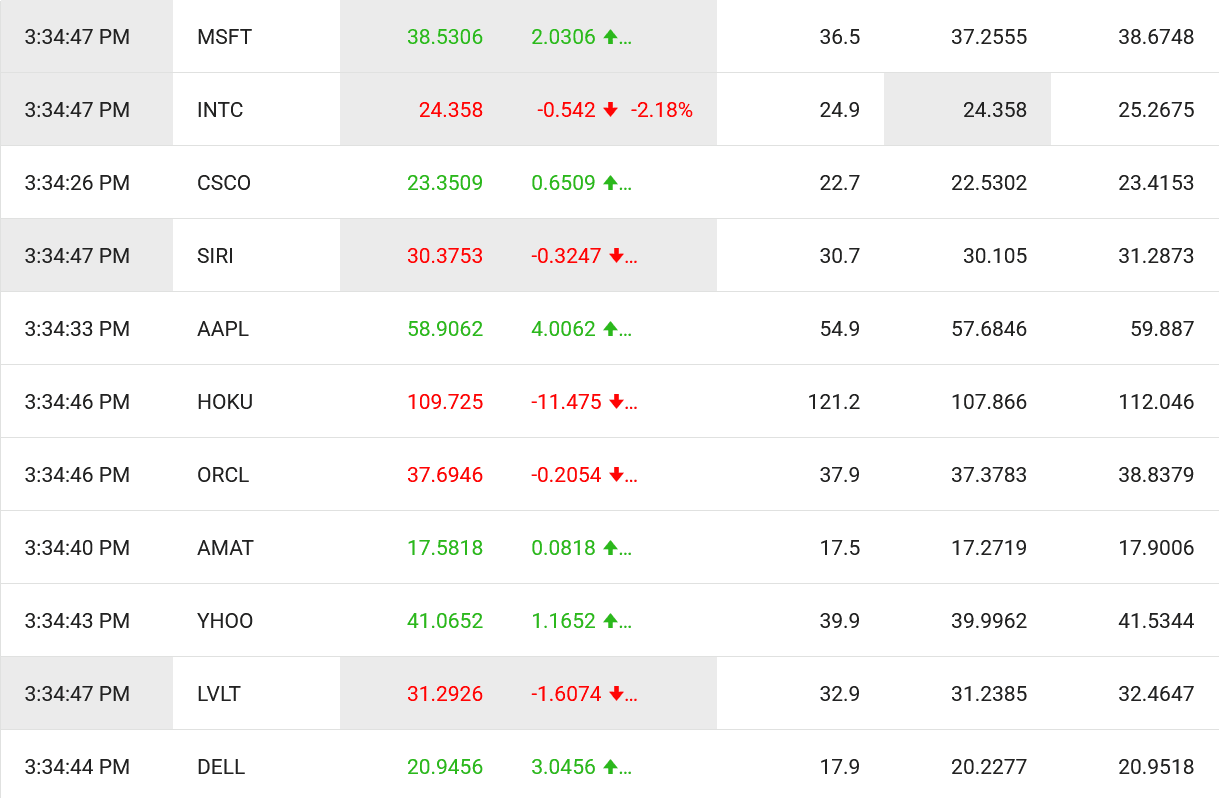Click SIRI price 30.3753
The width and height of the screenshot is (1219, 798).
pyautogui.click(x=445, y=256)
